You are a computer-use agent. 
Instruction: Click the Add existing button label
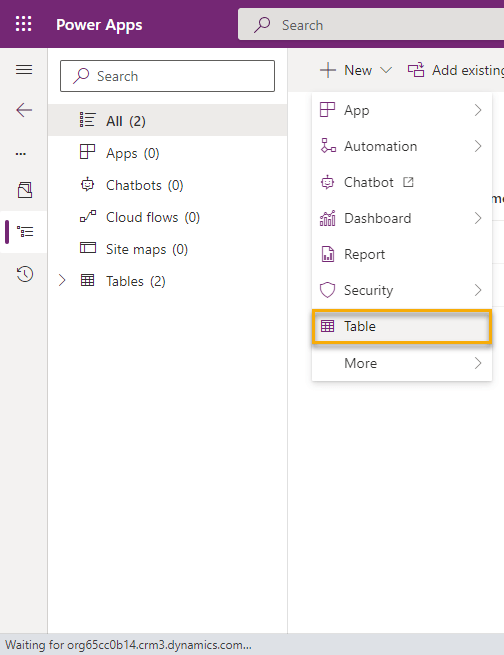[x=468, y=70]
